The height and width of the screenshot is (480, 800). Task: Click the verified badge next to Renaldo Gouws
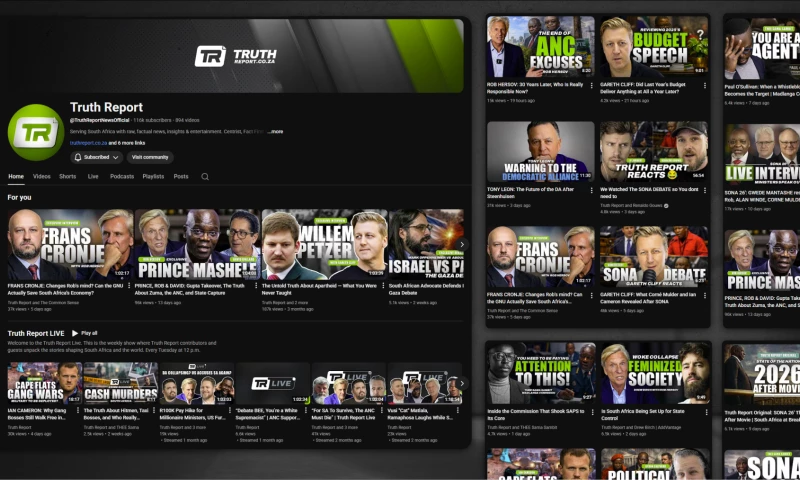point(666,206)
